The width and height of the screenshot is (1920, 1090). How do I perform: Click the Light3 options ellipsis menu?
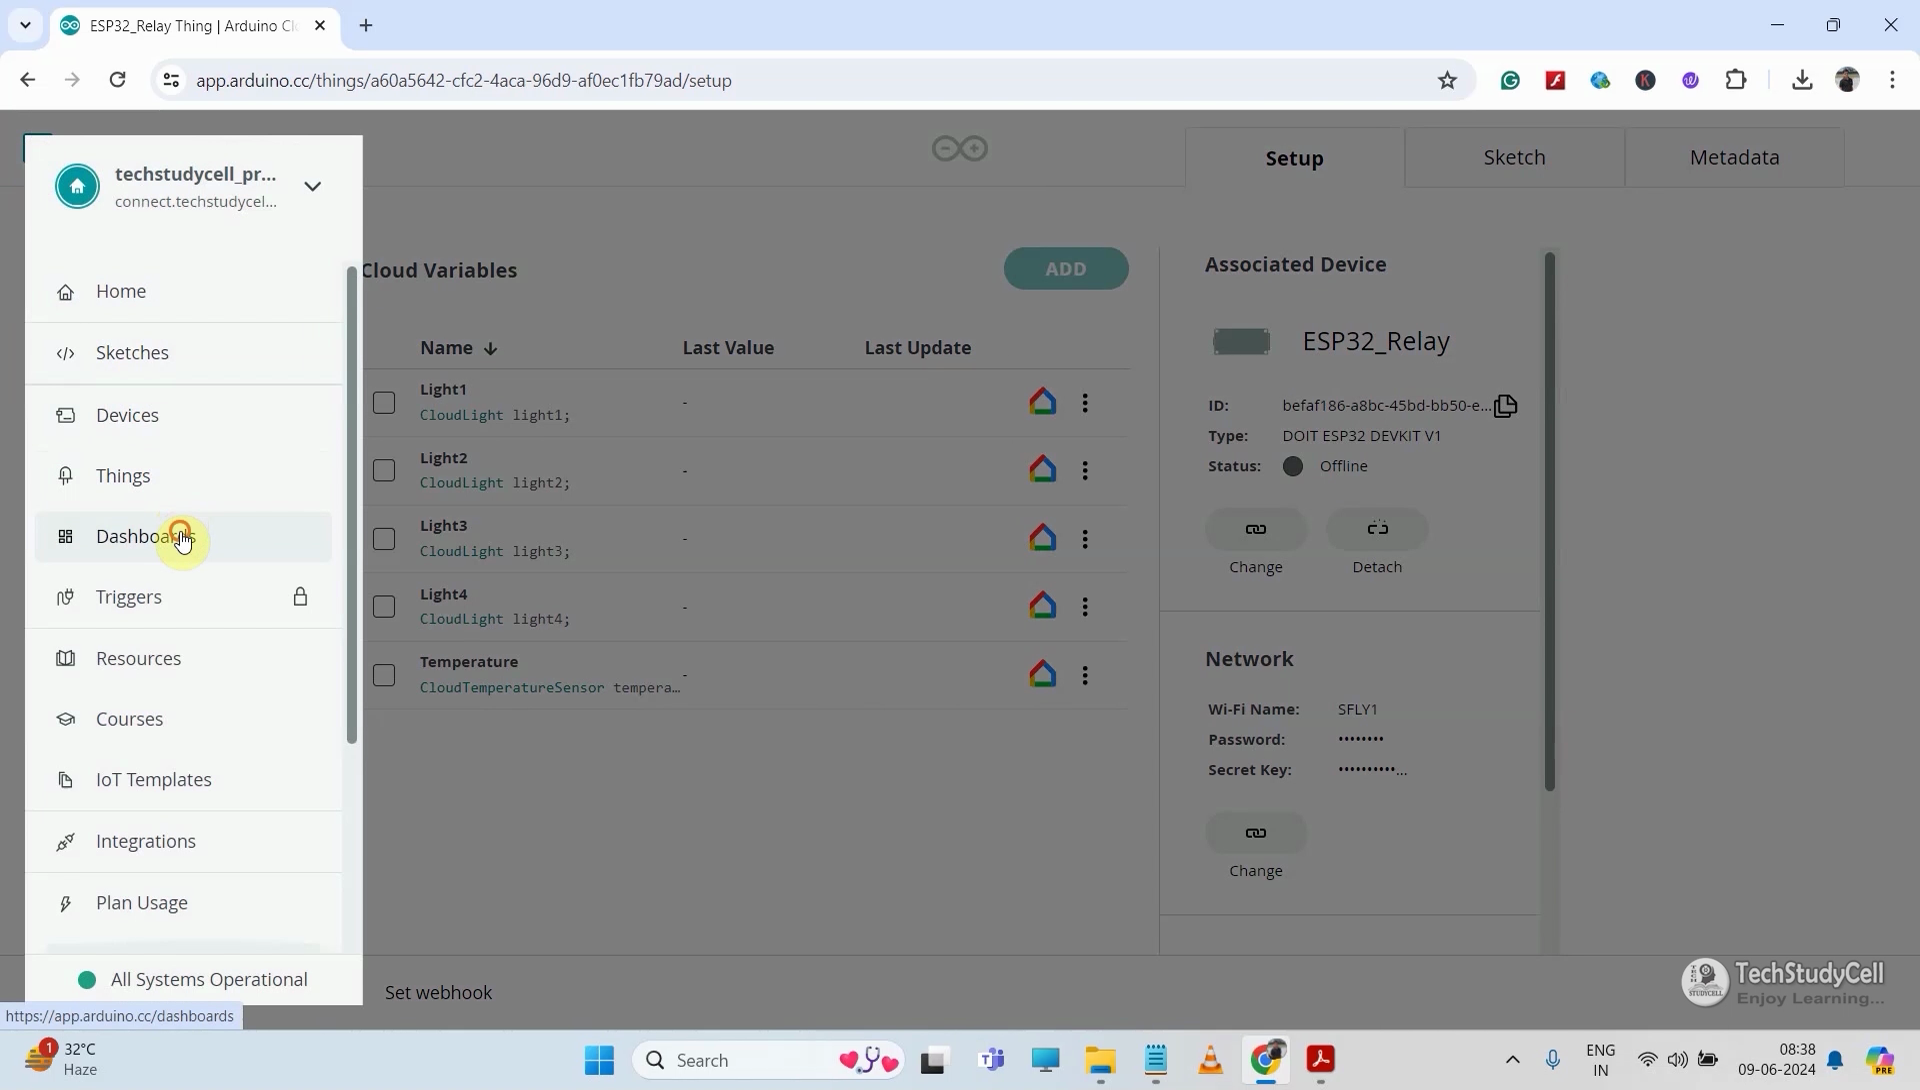click(x=1085, y=539)
